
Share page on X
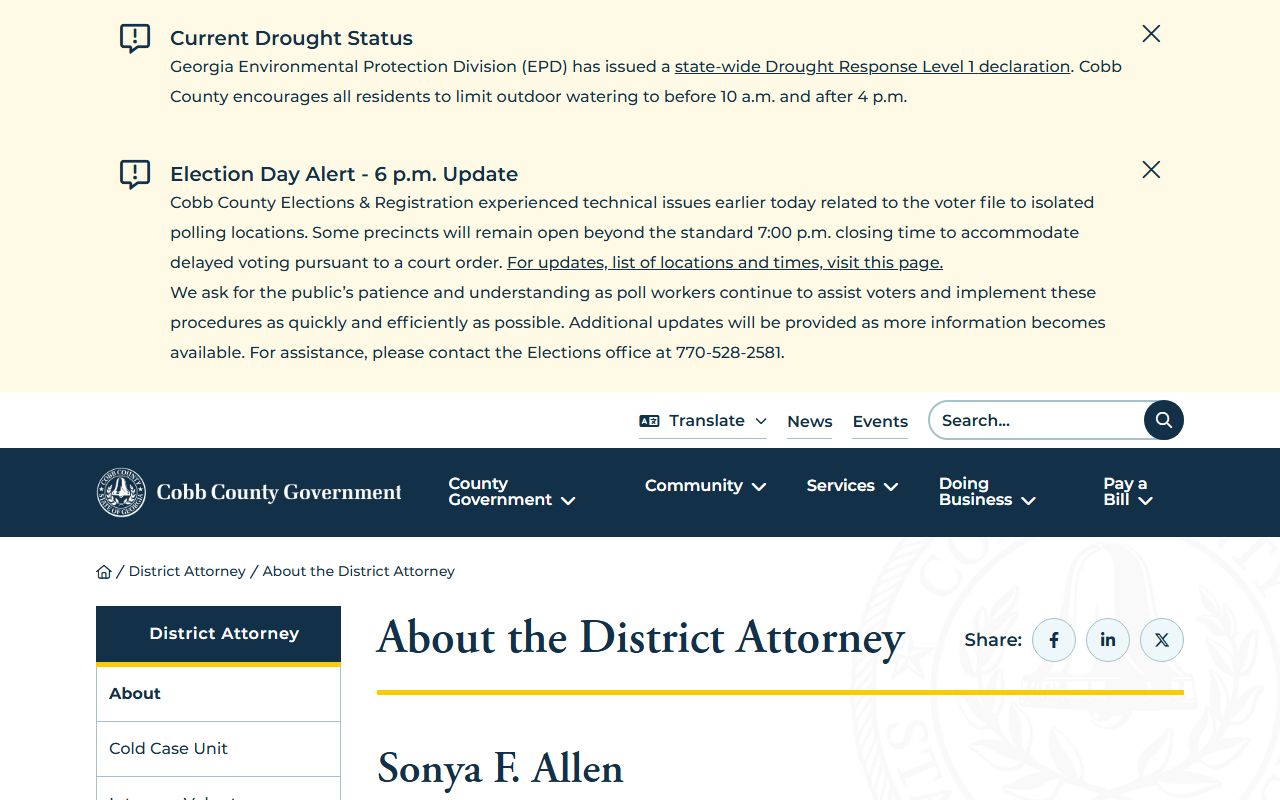(1162, 640)
